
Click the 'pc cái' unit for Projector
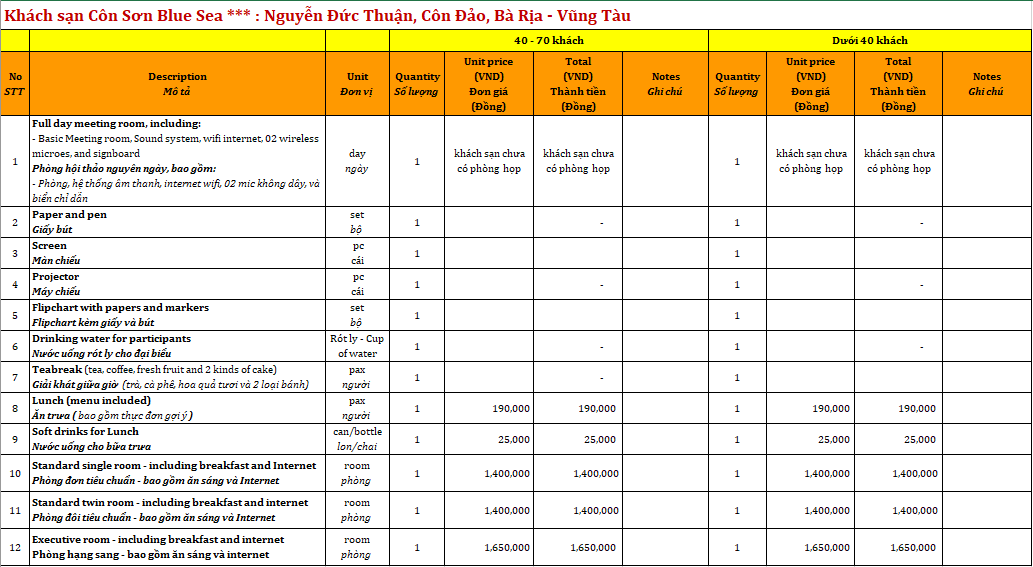(357, 284)
